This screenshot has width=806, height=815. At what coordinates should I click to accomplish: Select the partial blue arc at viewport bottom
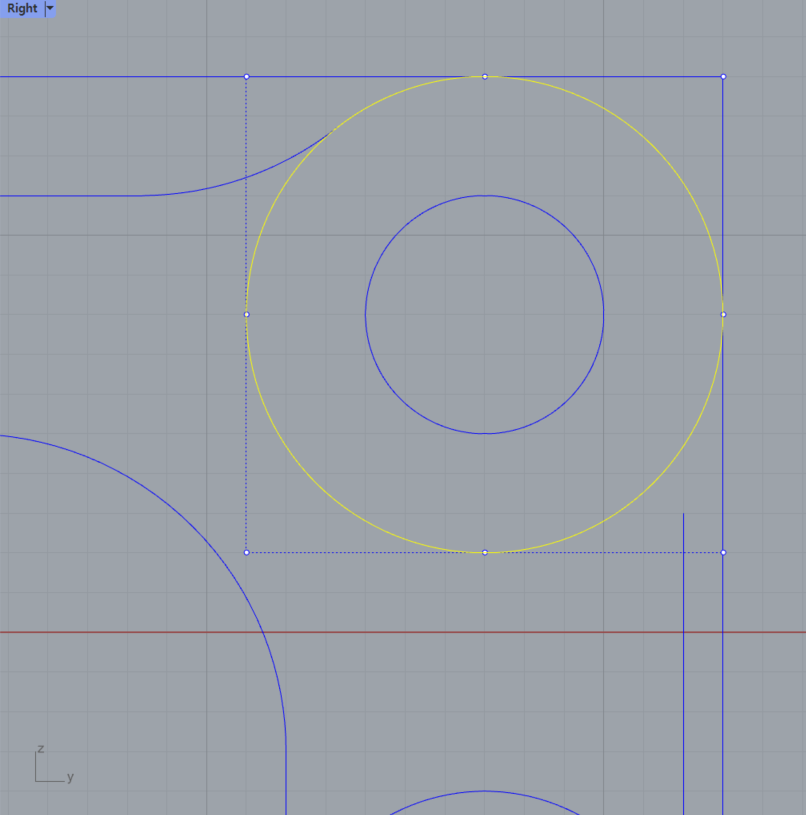click(484, 791)
